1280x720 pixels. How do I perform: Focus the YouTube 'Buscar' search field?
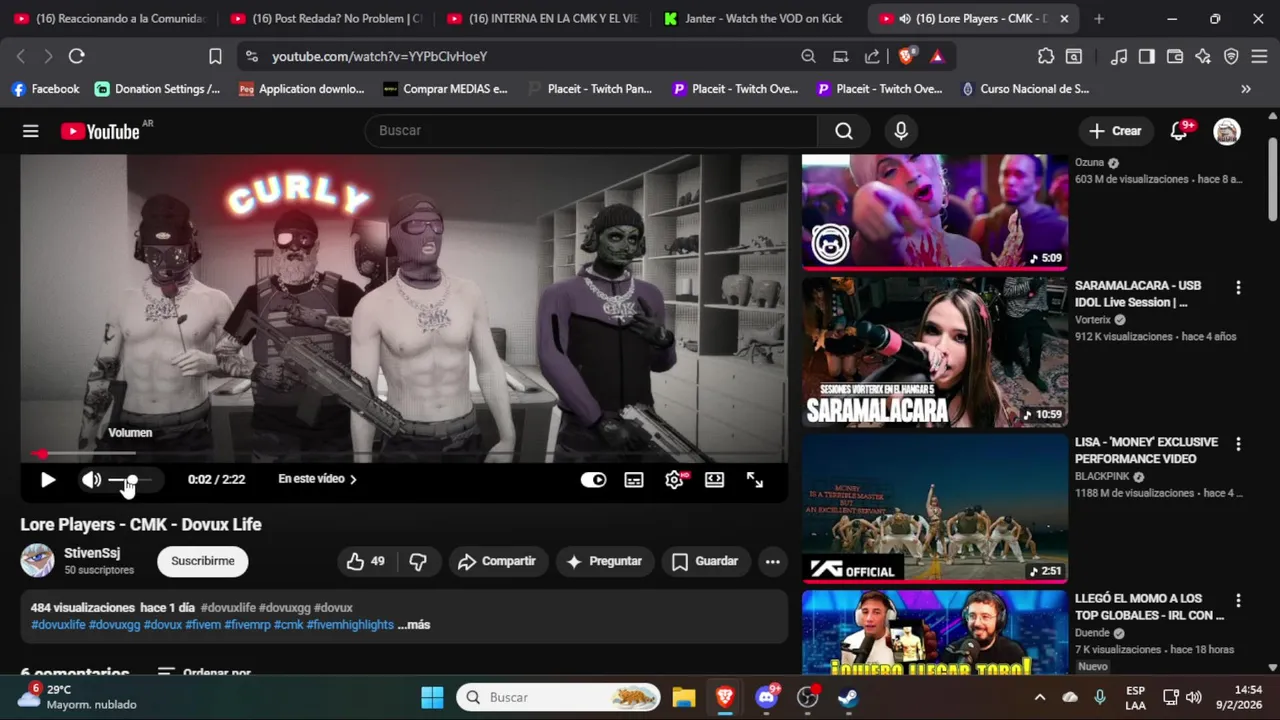(590, 131)
